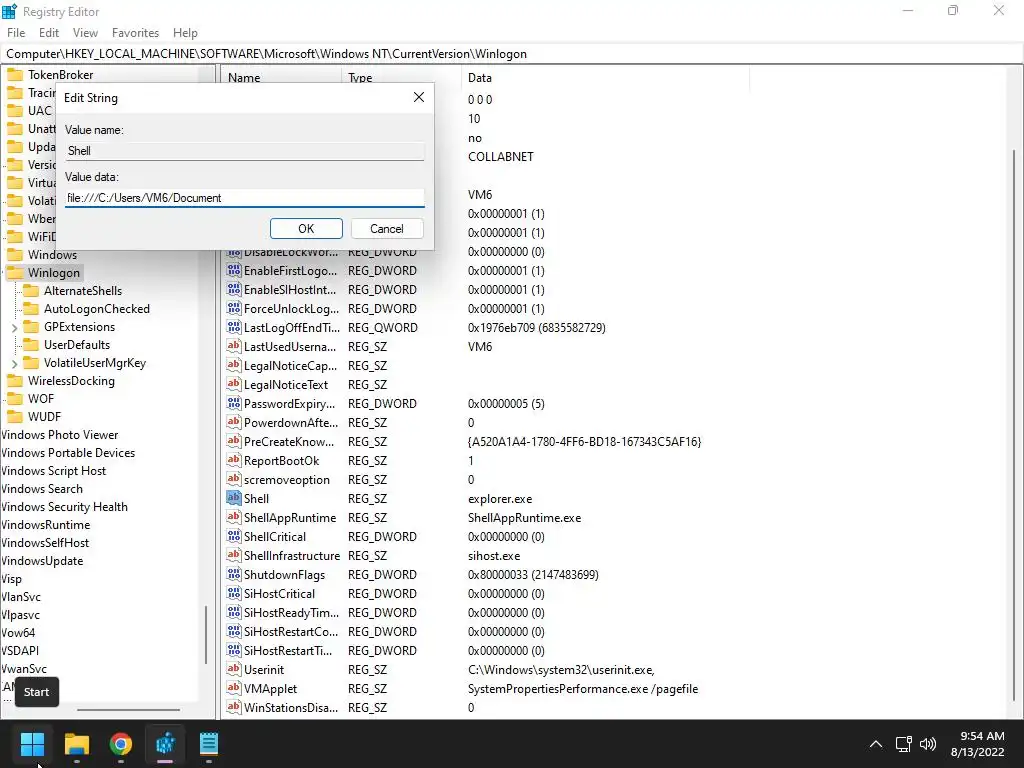Select the WOF key
1024x768 pixels.
pos(40,398)
